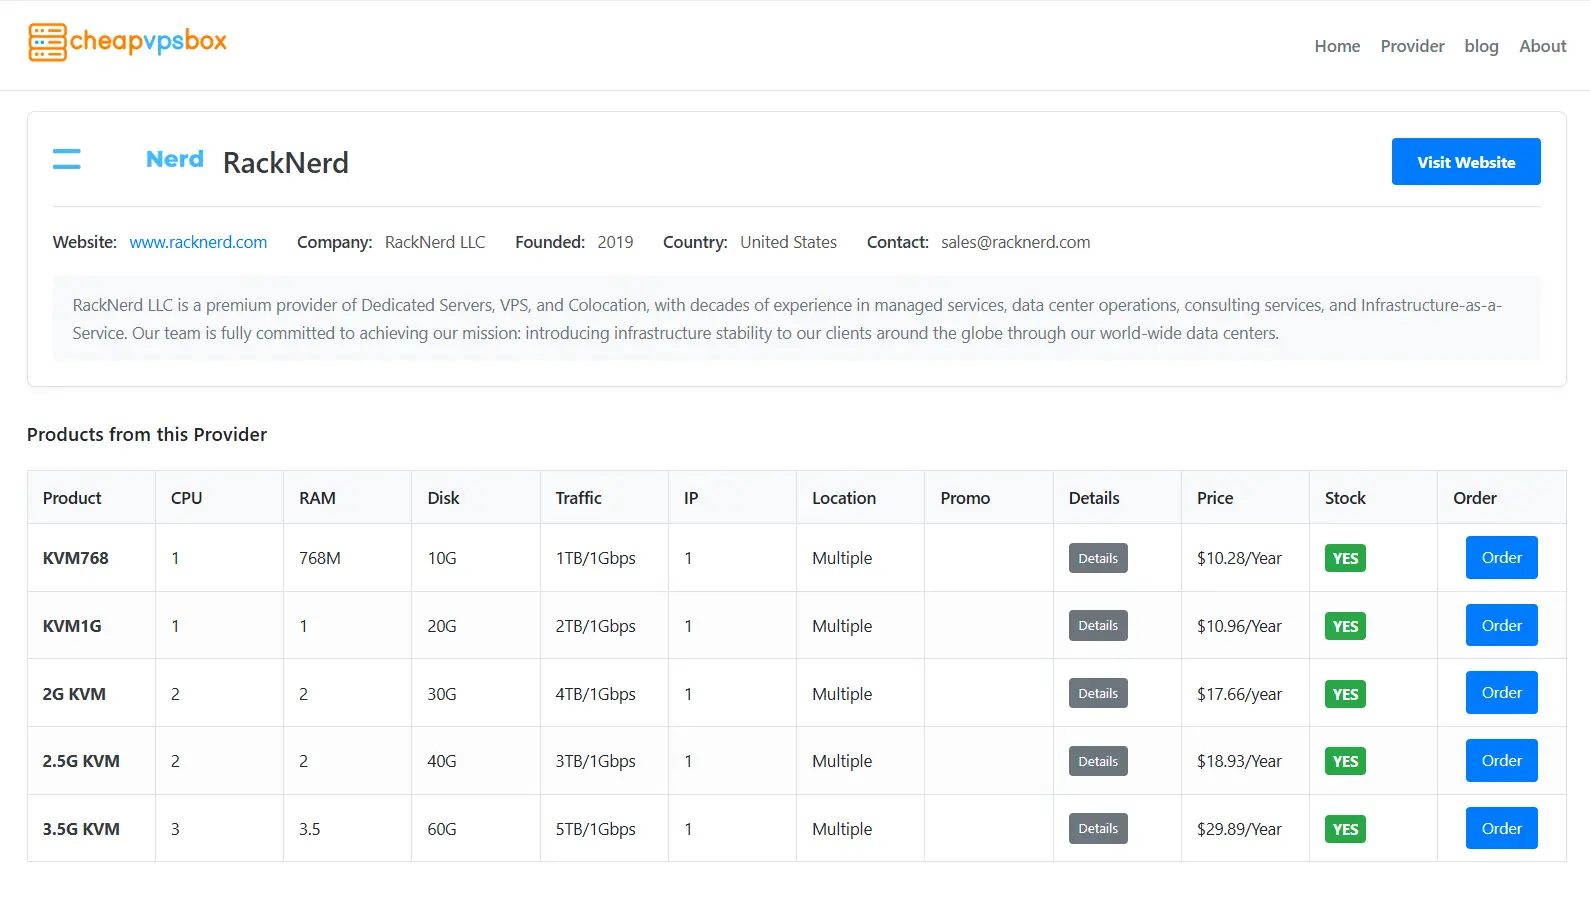Select the 2.5G KVM product name
Image resolution: width=1590 pixels, height=907 pixels.
pos(81,761)
